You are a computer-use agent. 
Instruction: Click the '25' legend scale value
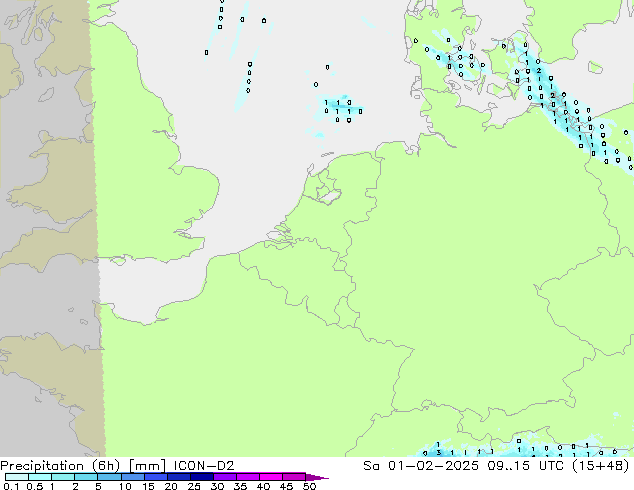point(194,486)
